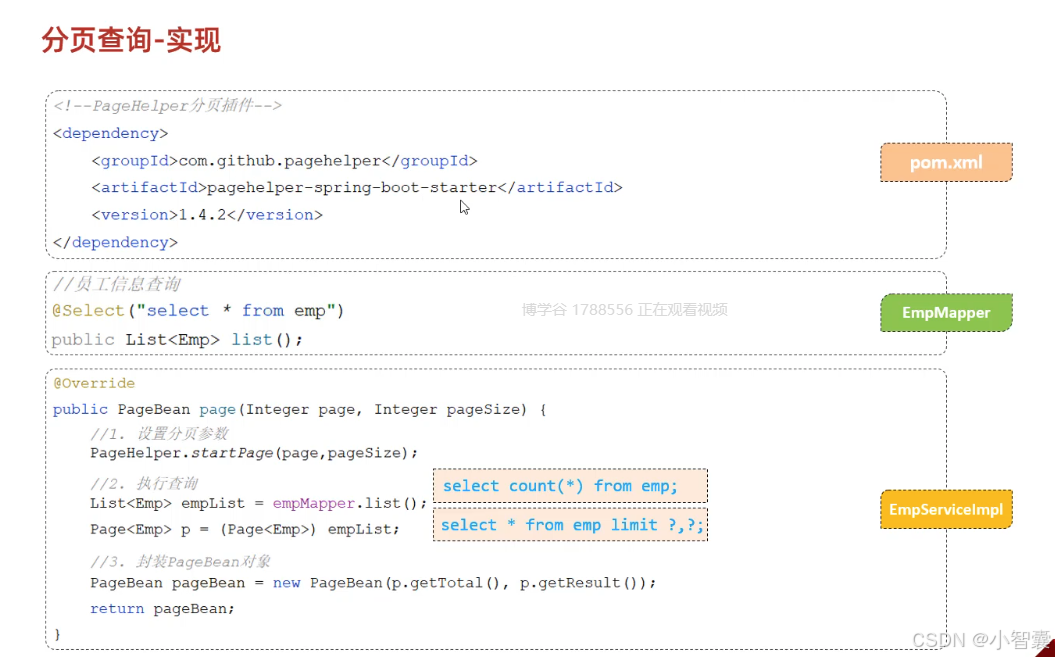Select the orange pom.xml label
1055x657 pixels.
pos(946,162)
